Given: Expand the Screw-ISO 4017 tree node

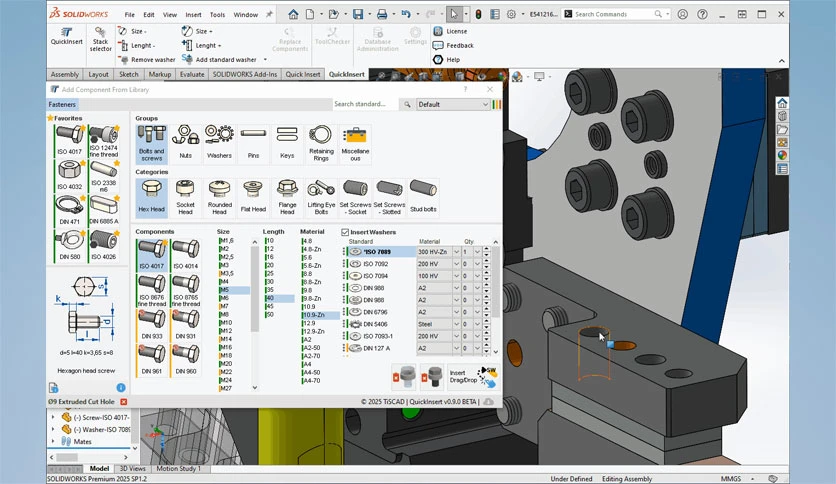Looking at the screenshot, I should click(53, 417).
